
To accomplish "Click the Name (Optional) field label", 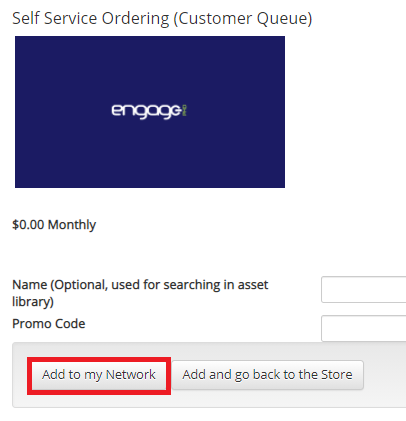I will (140, 293).
